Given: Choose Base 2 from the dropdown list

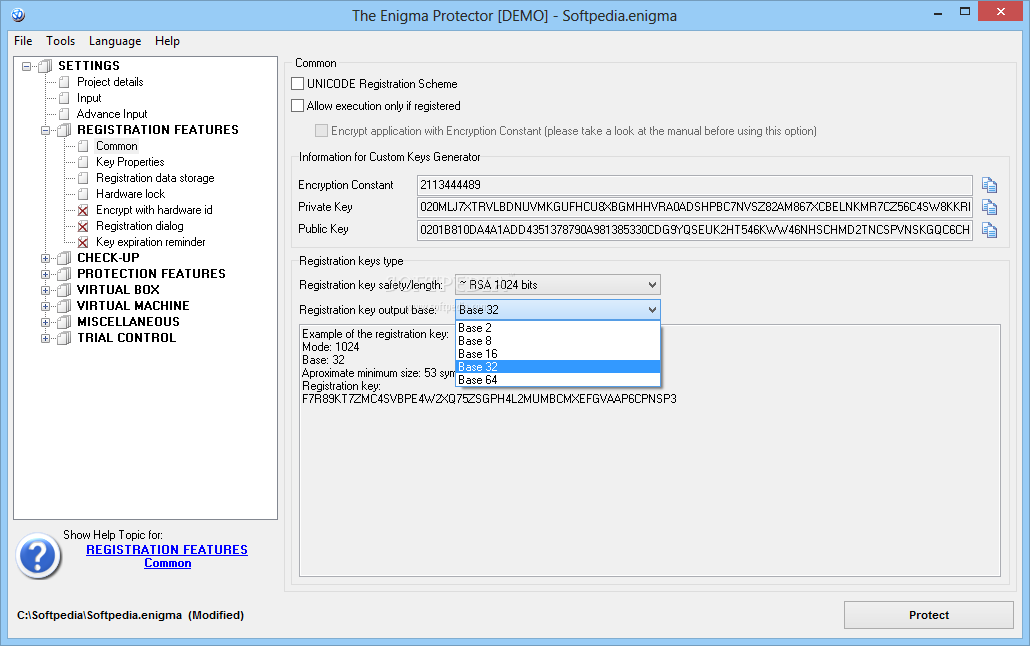Looking at the screenshot, I should [x=558, y=327].
